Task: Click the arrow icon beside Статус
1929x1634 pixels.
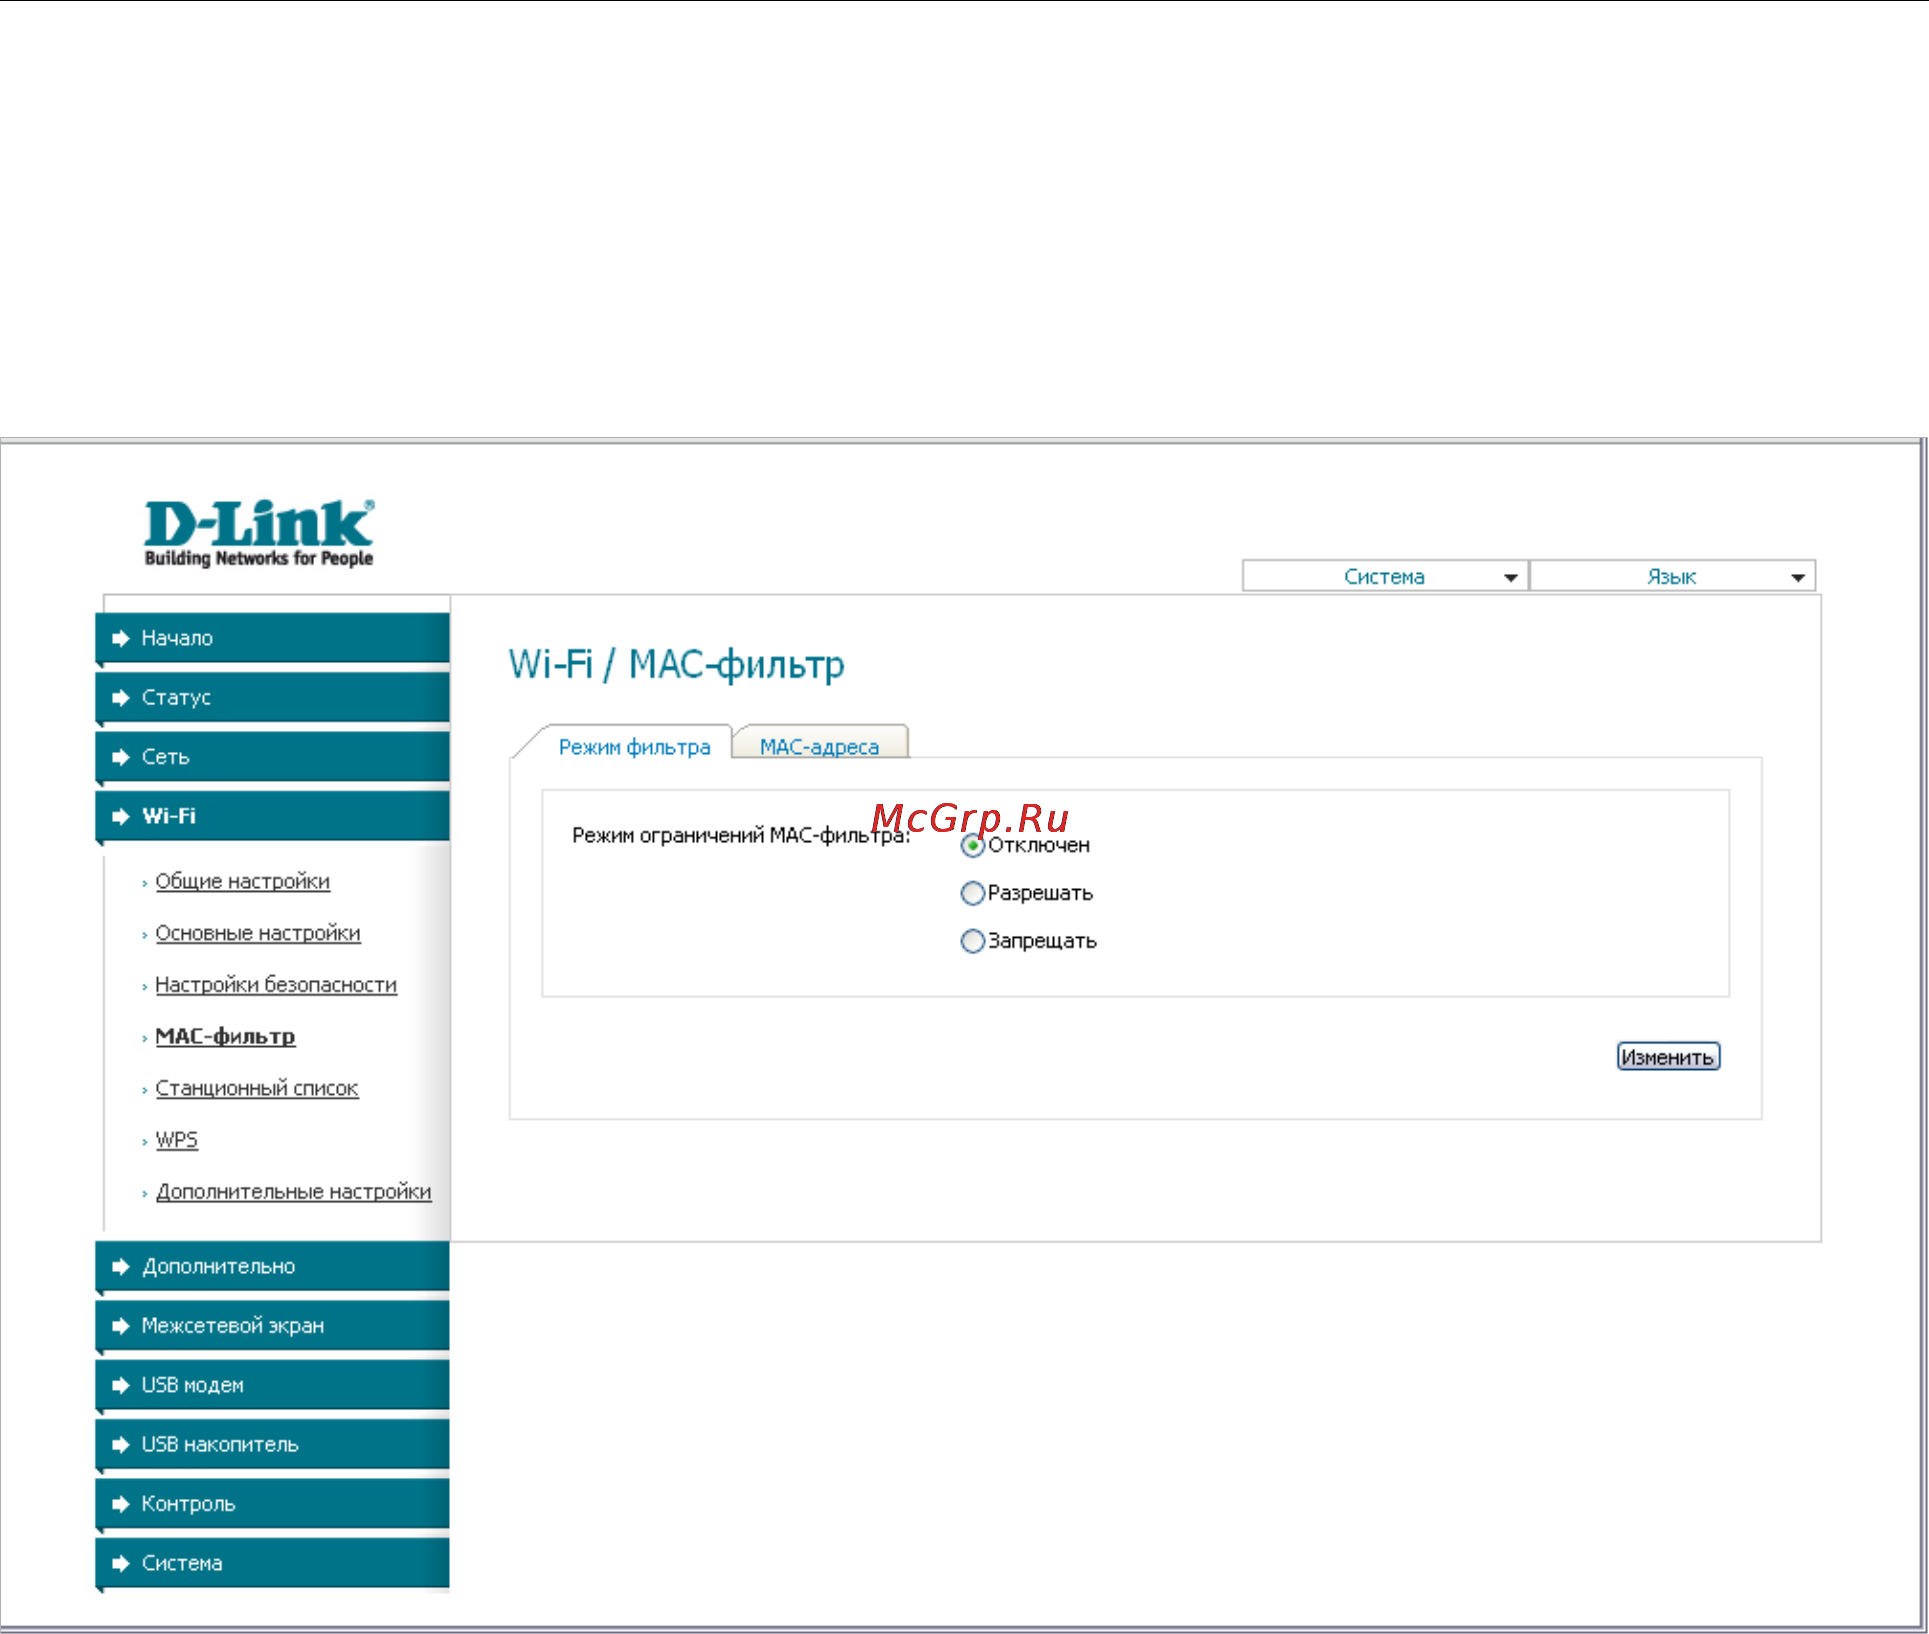Action: [121, 697]
